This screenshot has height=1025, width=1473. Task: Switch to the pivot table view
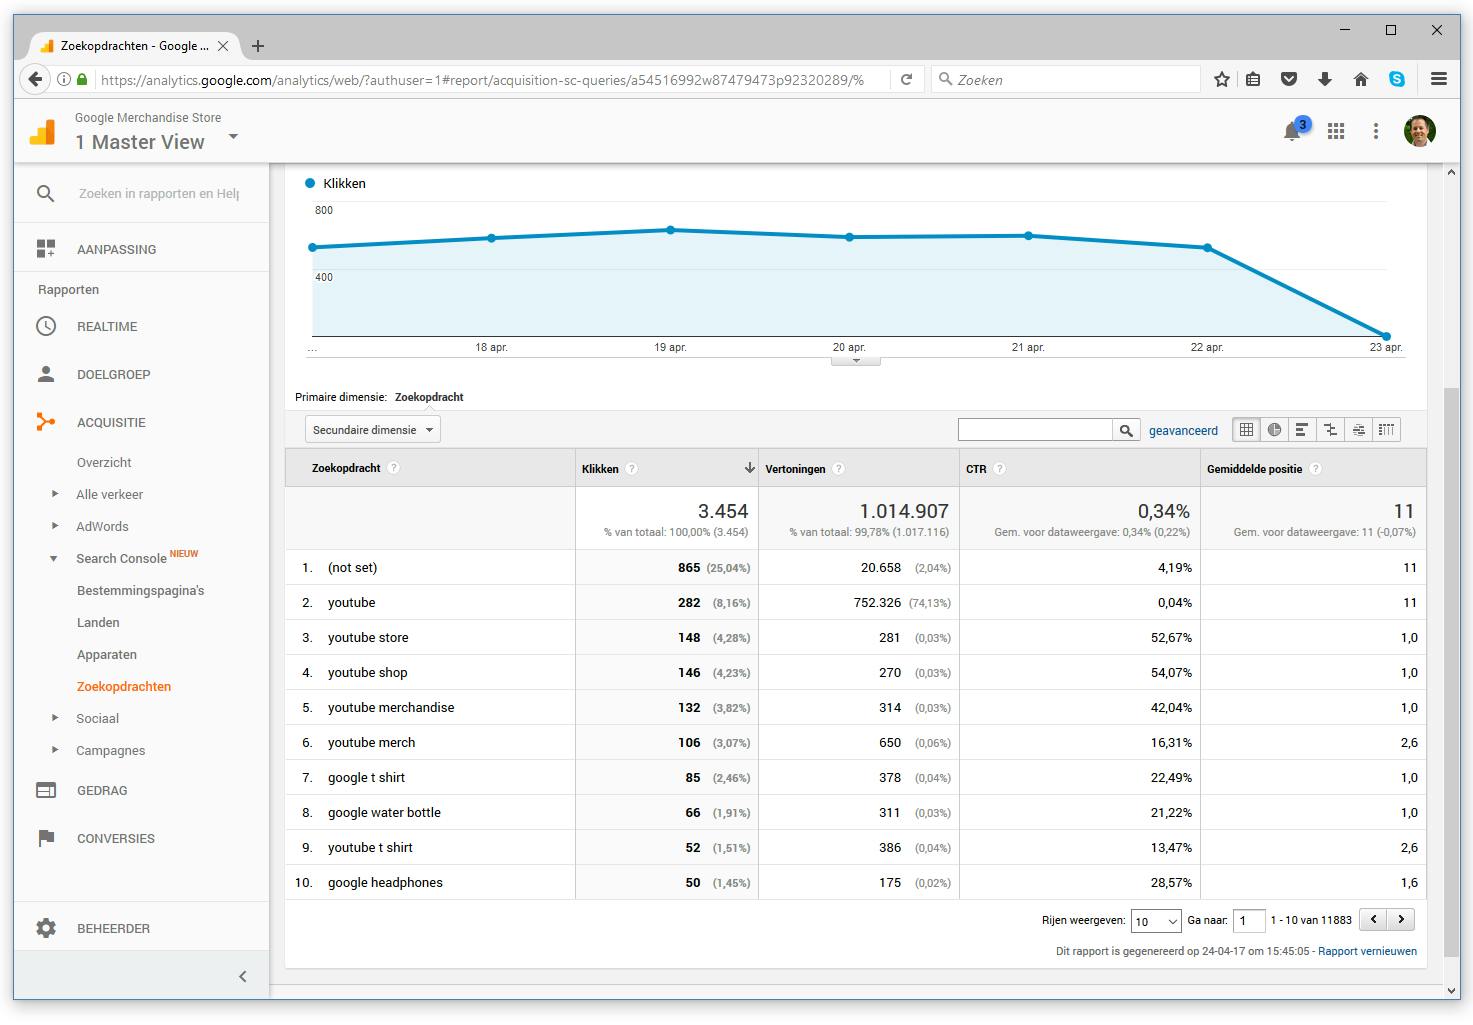coord(1386,430)
